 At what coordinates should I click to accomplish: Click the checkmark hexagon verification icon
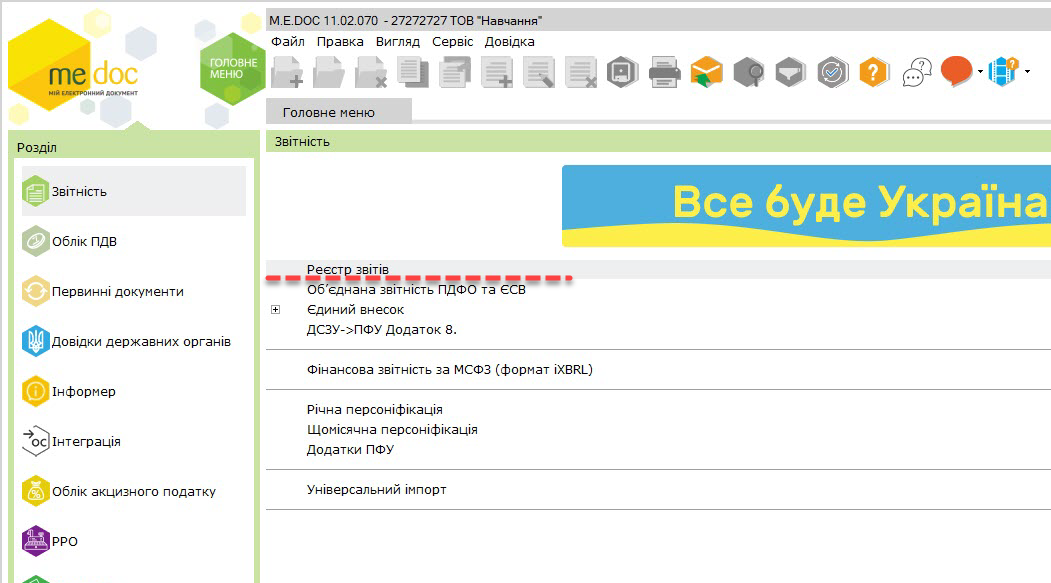[832, 72]
